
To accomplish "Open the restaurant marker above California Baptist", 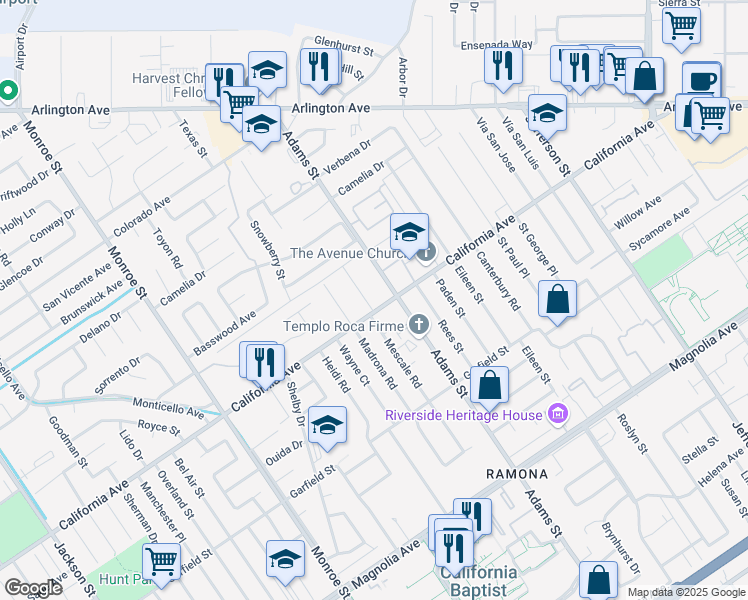I will [454, 549].
